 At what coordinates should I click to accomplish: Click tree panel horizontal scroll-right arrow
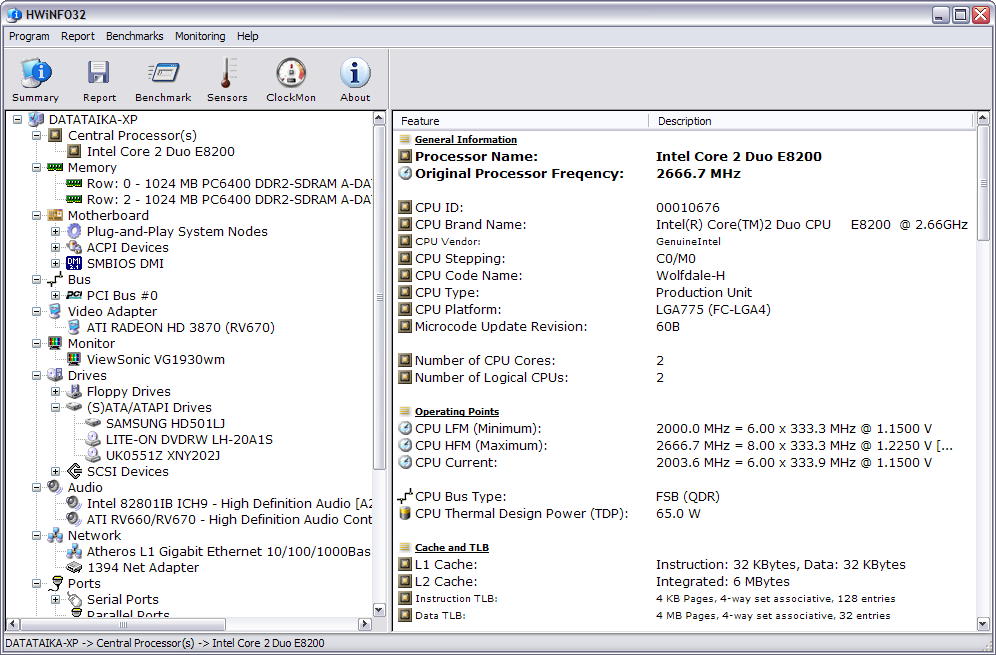point(365,624)
